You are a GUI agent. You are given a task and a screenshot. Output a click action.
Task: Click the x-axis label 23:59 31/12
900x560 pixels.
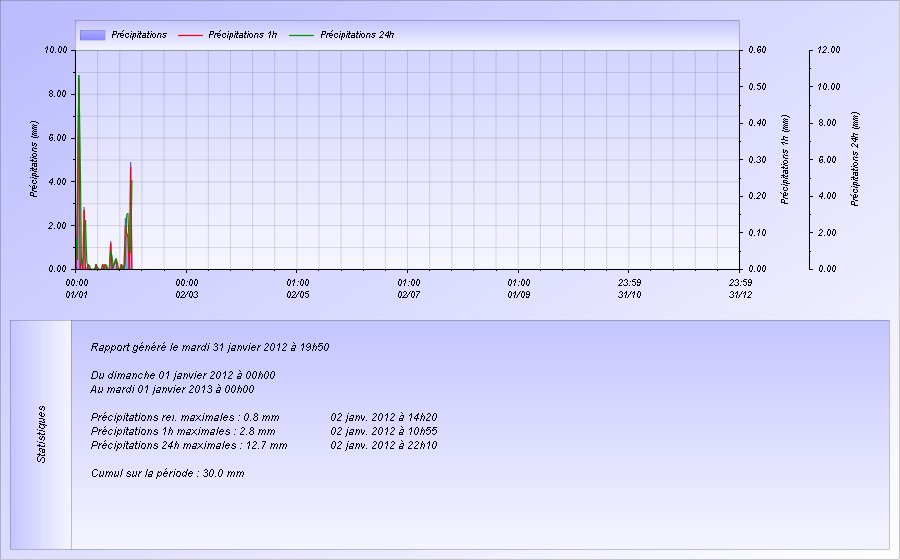coord(740,289)
